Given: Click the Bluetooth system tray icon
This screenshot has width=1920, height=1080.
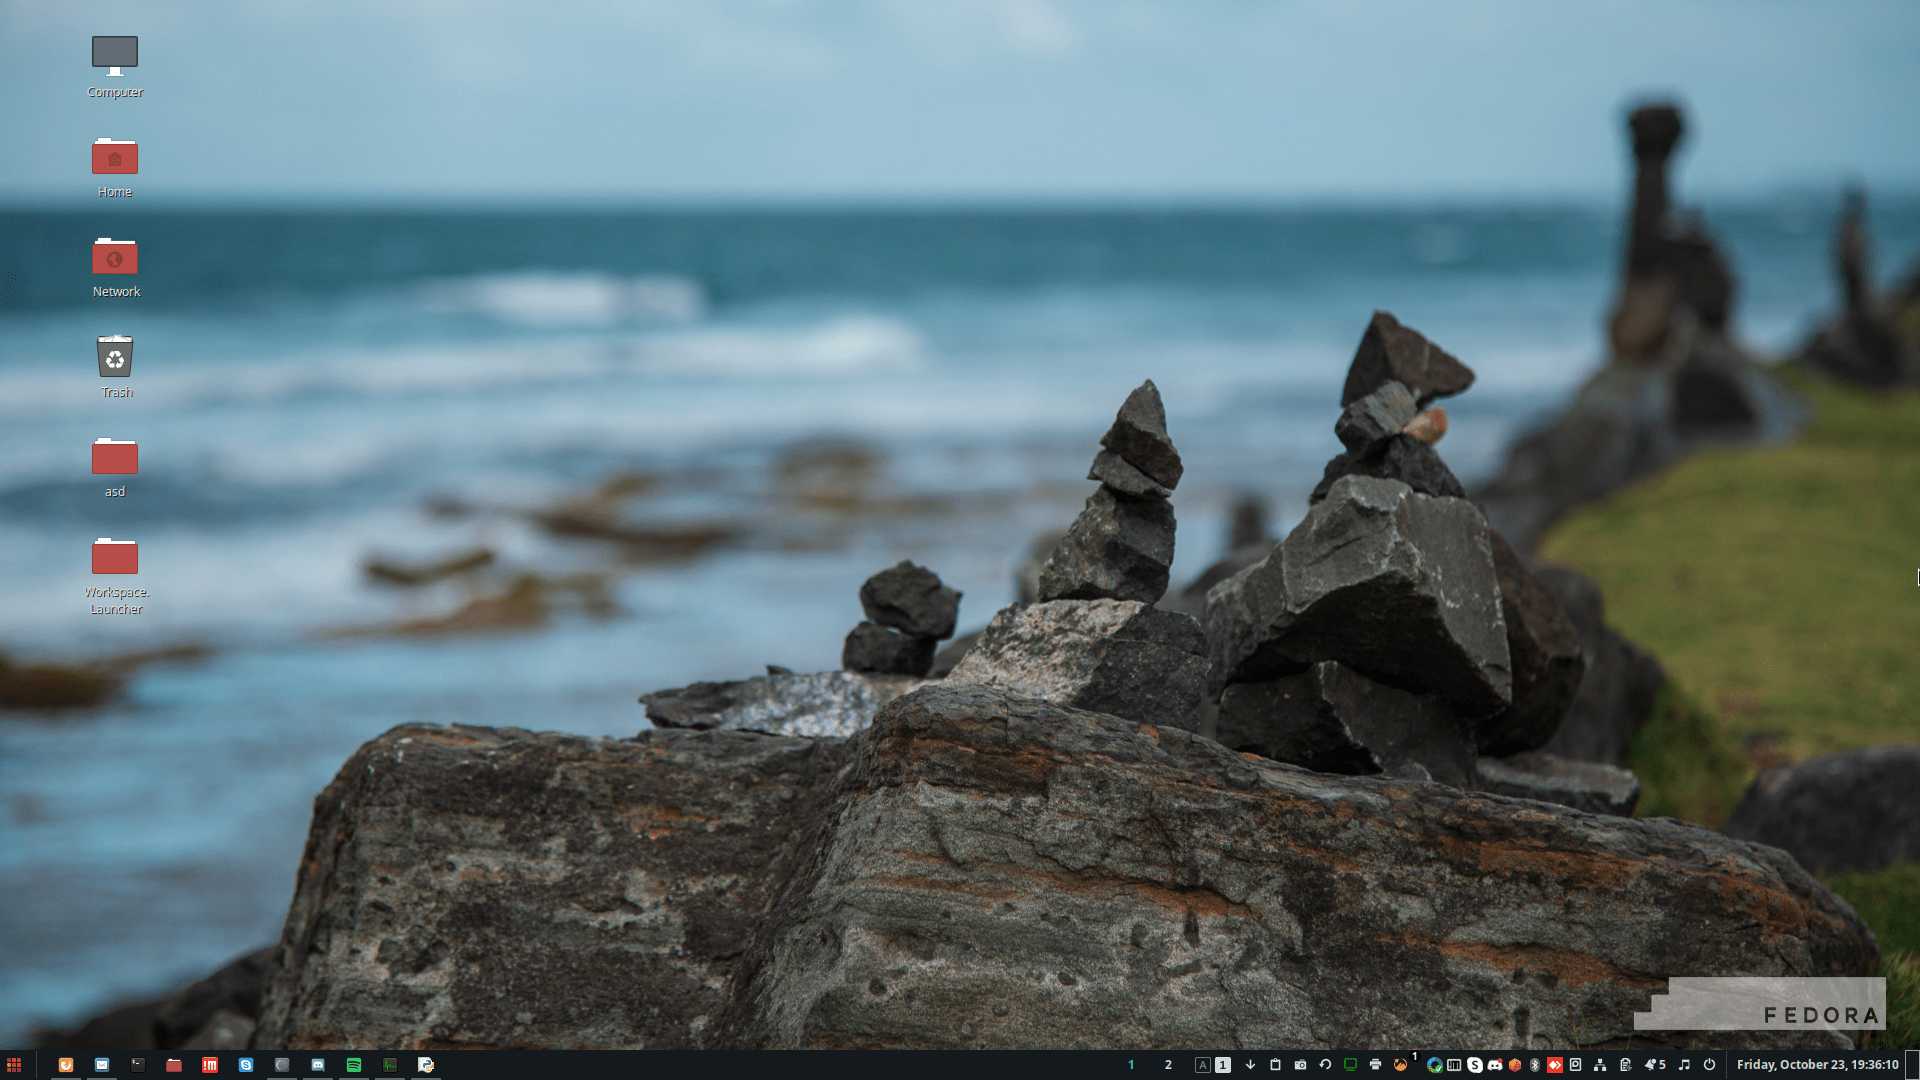Looking at the screenshot, I should coord(1535,1065).
